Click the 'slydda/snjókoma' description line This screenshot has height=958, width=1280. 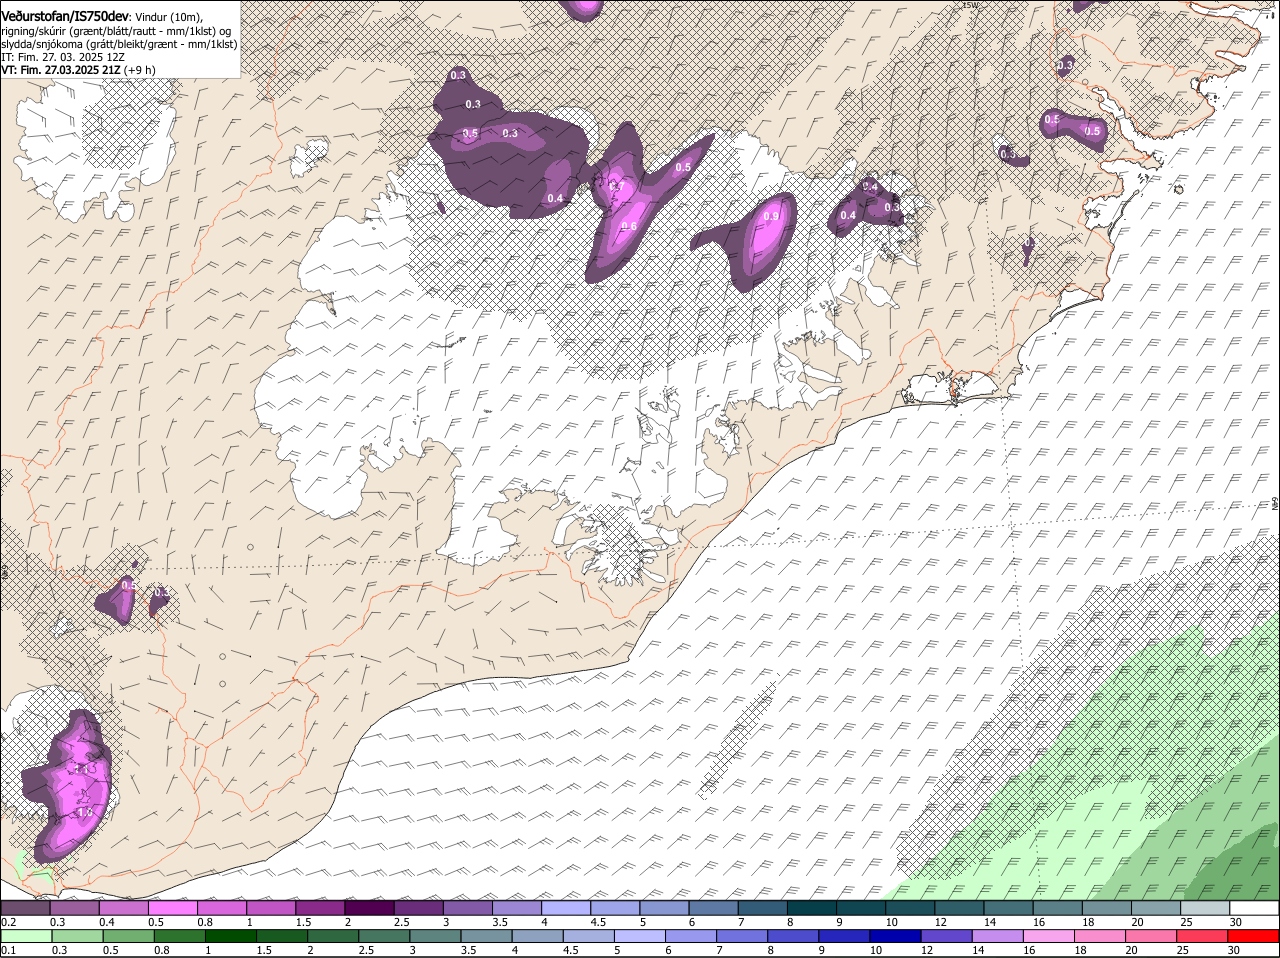[119, 44]
